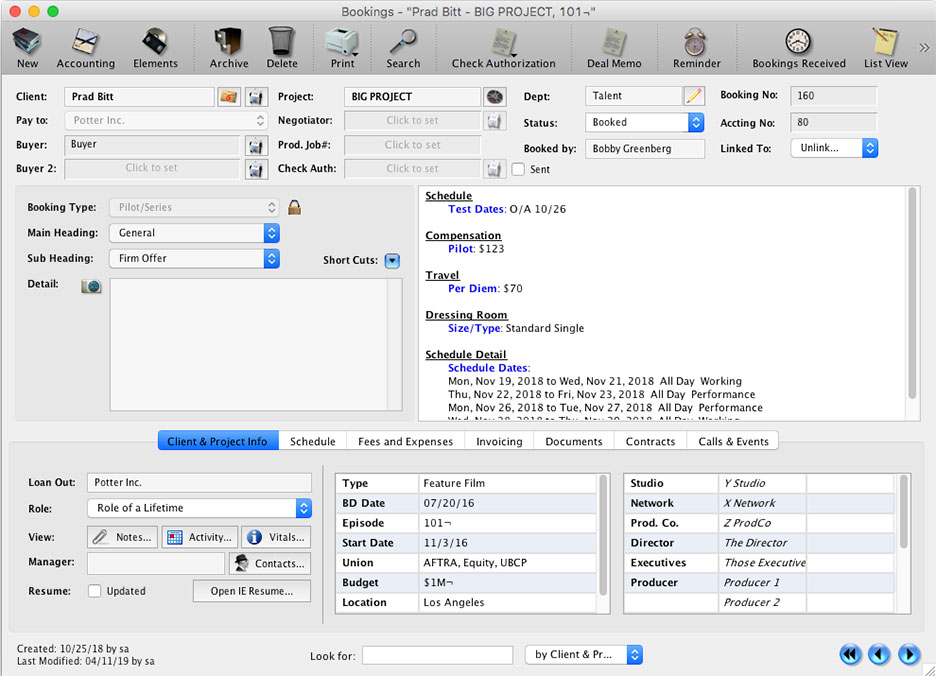
Task: Switch to the Documents tab
Action: point(574,441)
